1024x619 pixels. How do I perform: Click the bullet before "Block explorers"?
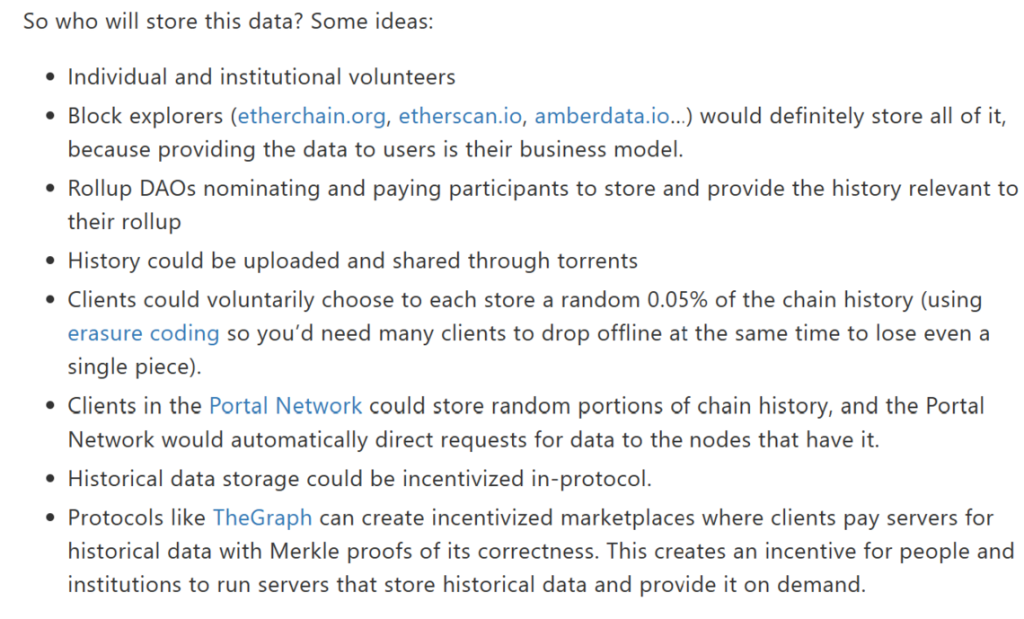[51, 117]
